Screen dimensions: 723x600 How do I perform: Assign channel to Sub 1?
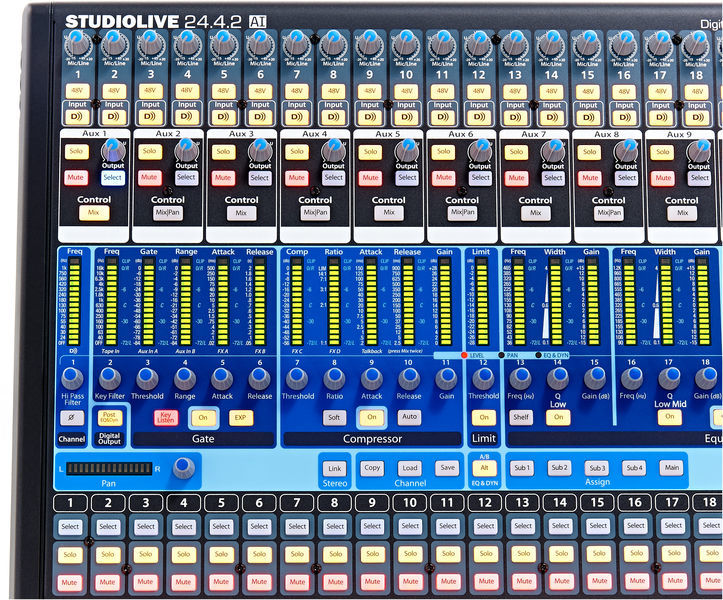coord(522,468)
